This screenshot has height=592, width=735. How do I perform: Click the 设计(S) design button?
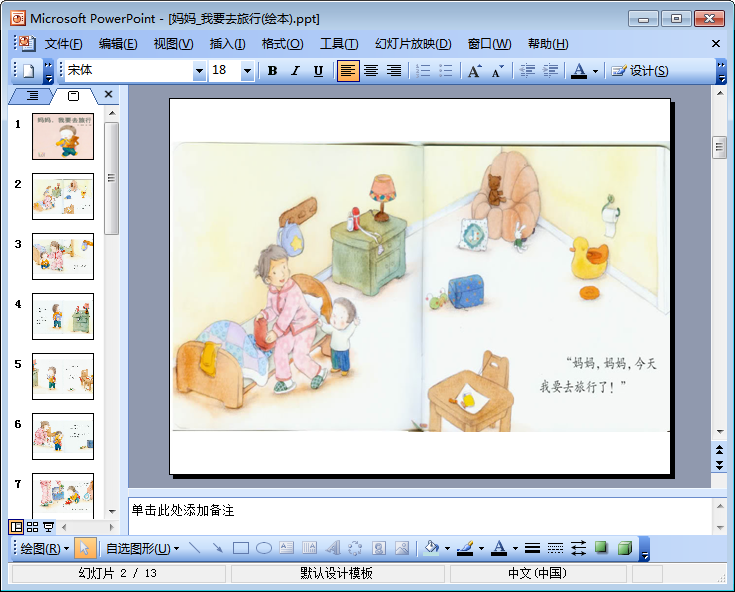point(640,71)
